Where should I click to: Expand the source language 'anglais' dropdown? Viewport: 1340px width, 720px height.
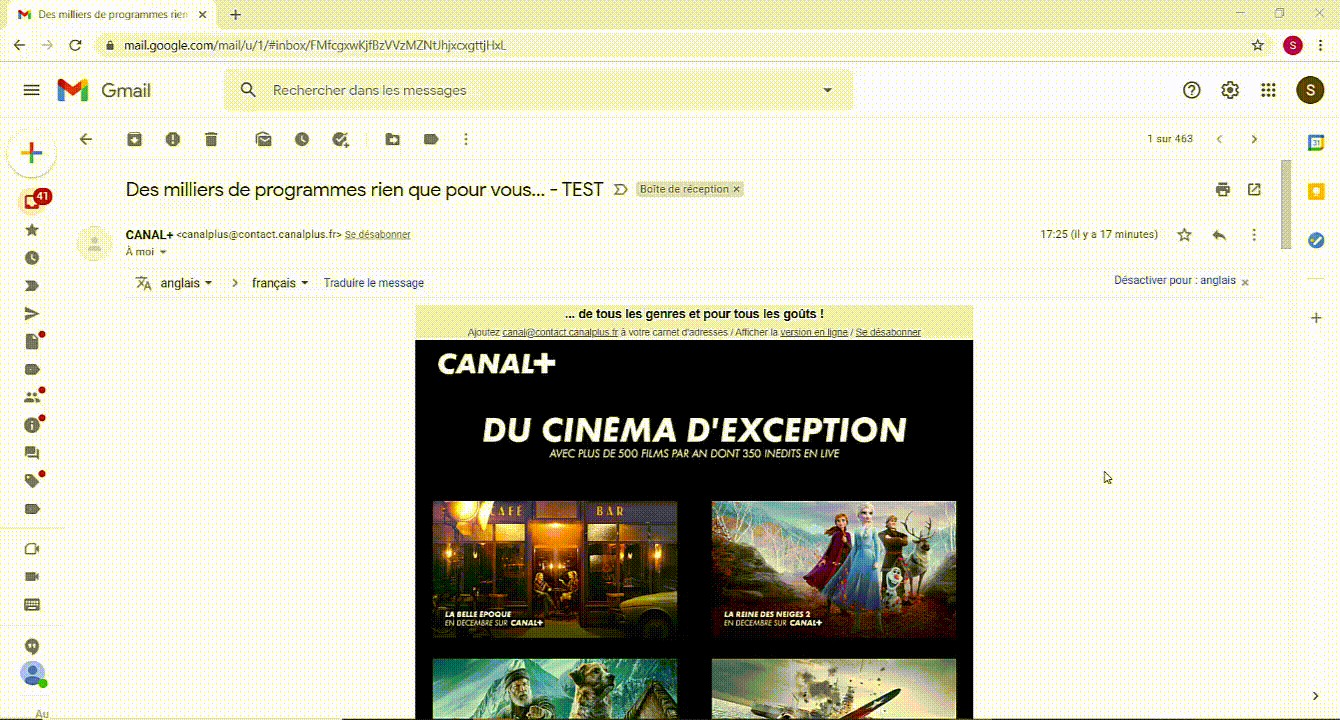186,283
